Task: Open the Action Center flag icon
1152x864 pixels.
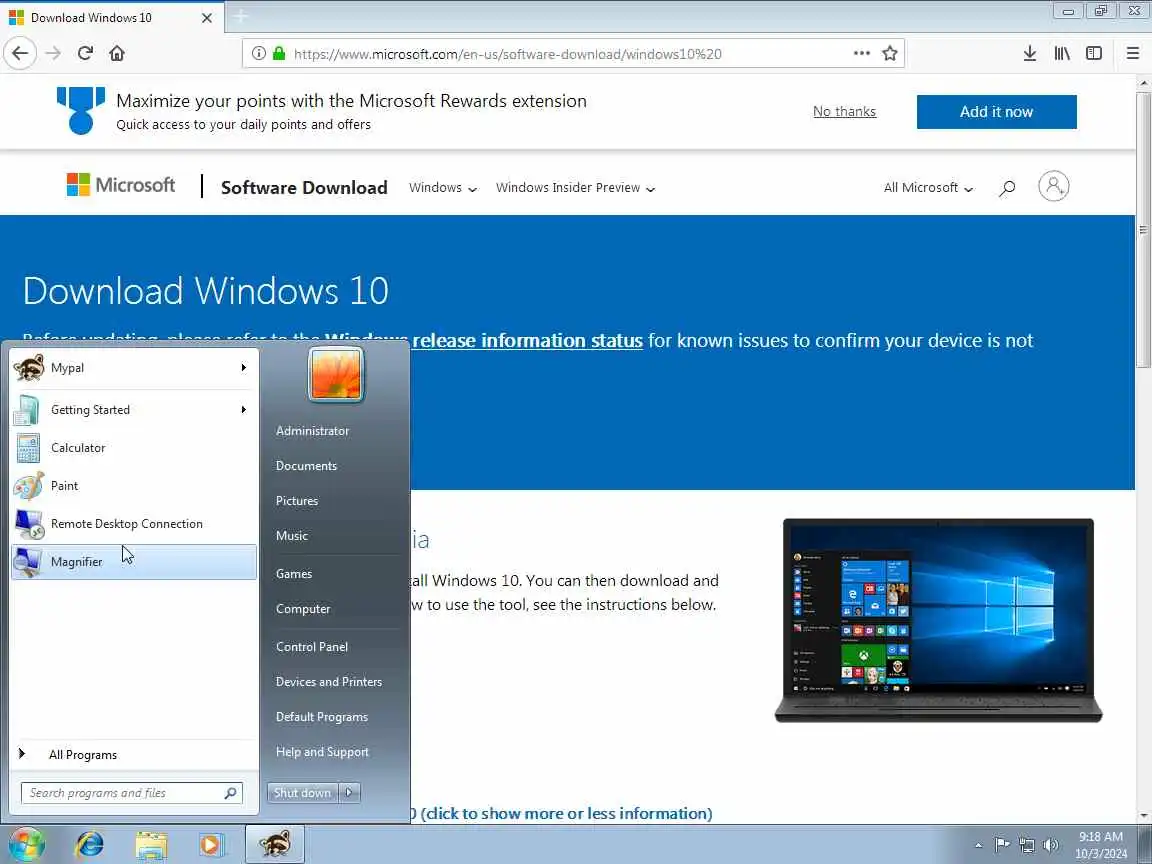Action: pos(1001,845)
